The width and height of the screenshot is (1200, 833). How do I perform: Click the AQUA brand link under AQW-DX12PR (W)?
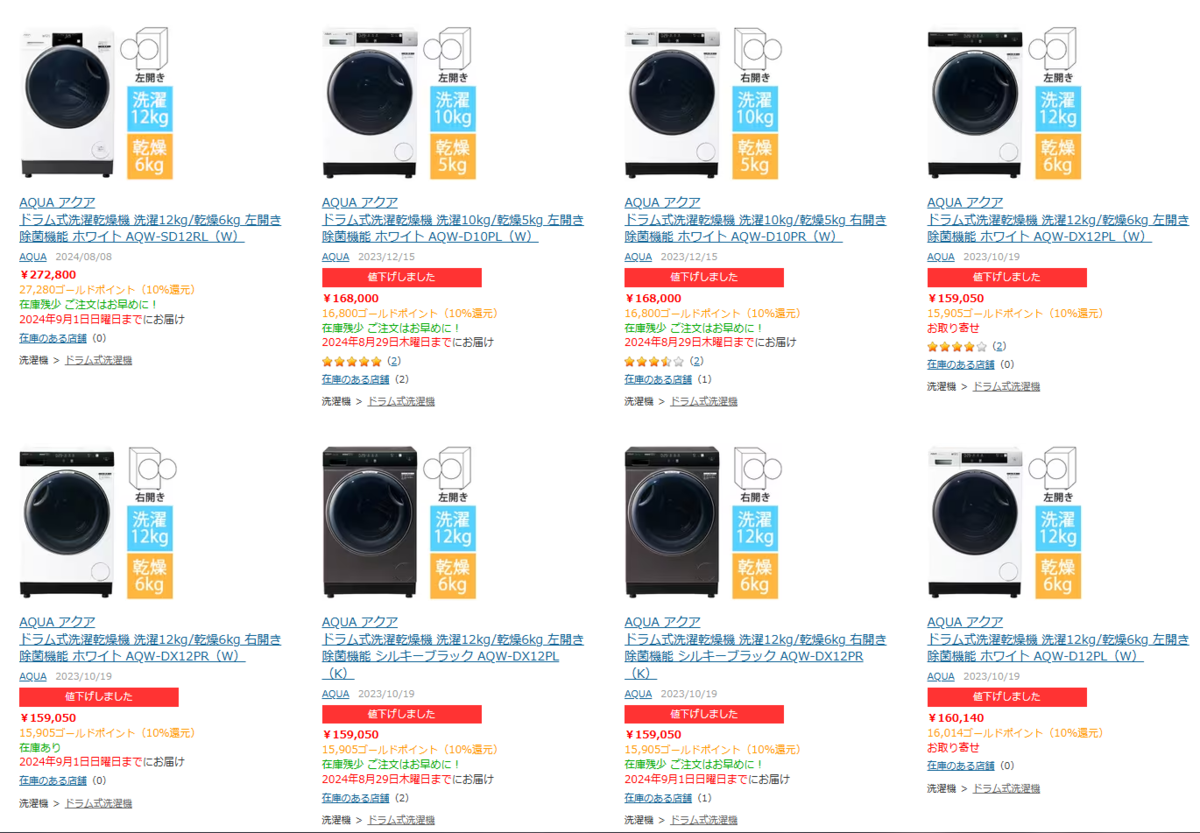33,676
